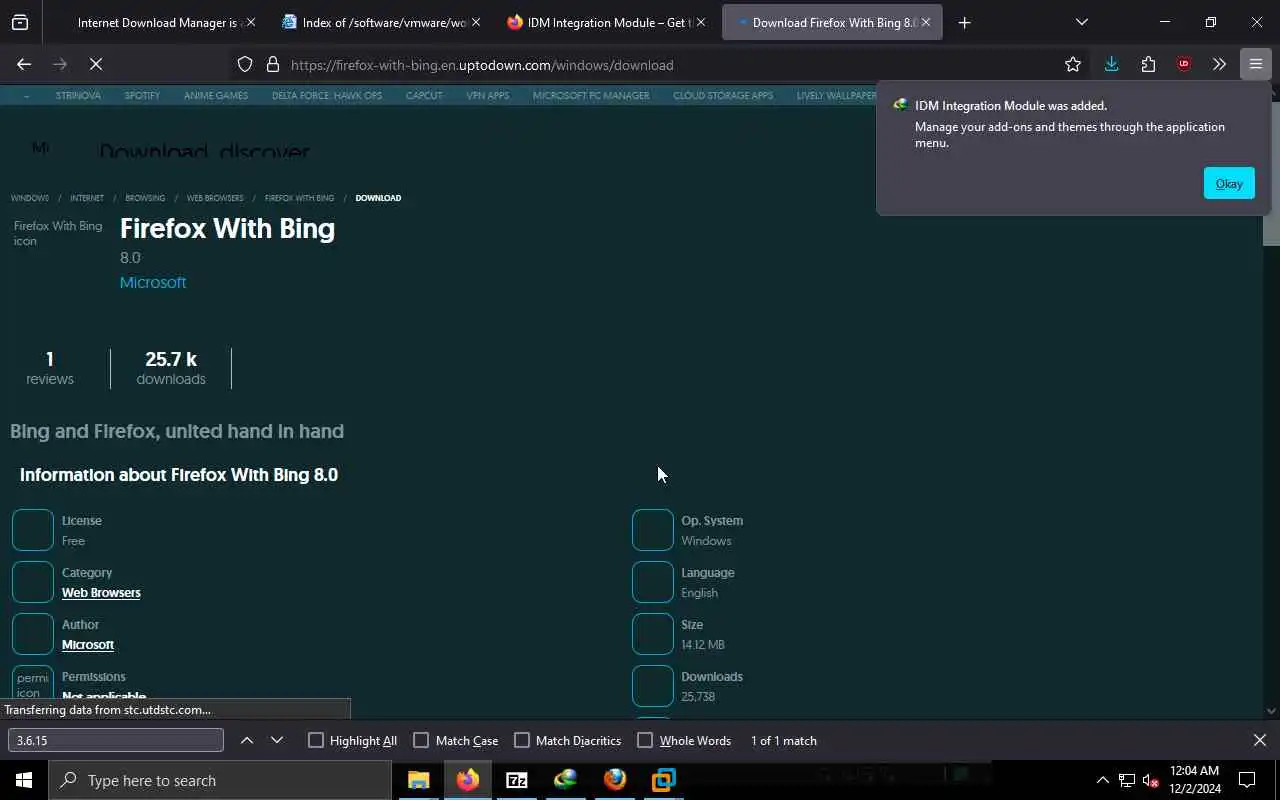Click the Windows taskbar search box
Image resolution: width=1280 pixels, height=800 pixels.
click(x=220, y=780)
